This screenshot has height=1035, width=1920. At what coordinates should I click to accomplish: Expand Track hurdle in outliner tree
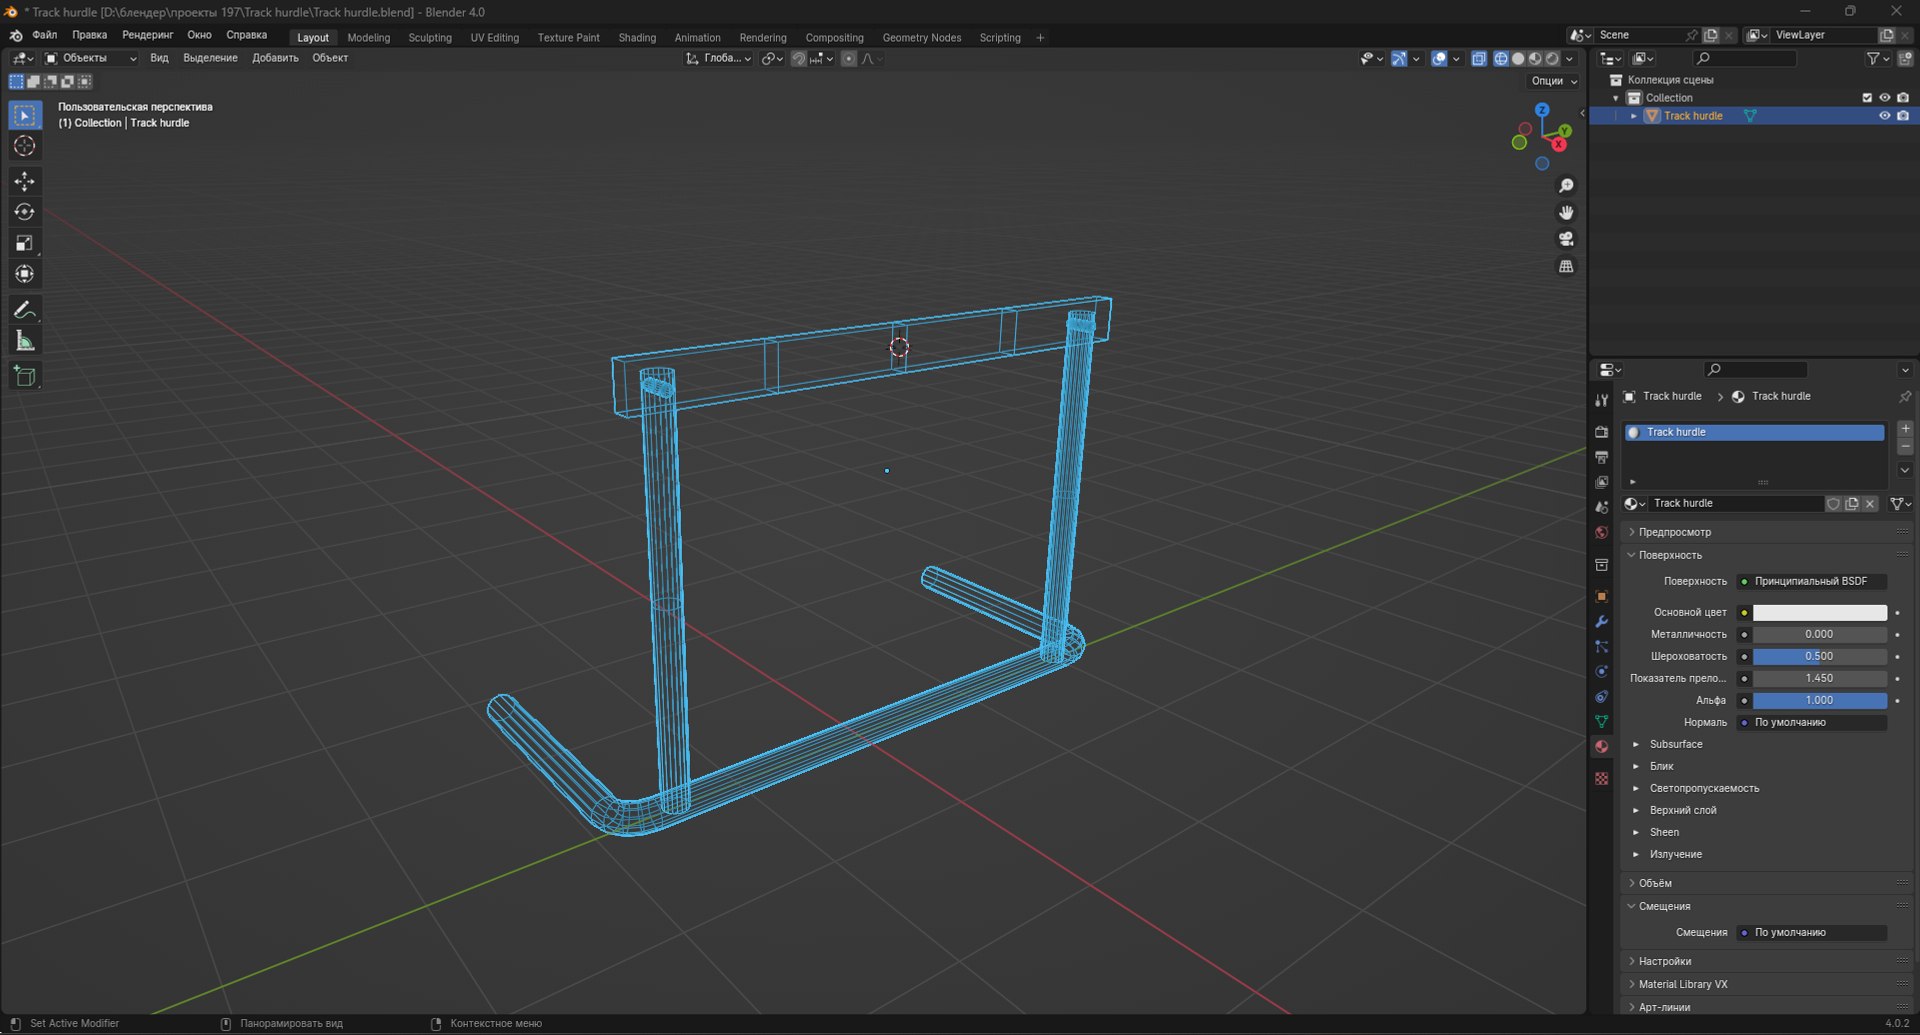pos(1634,116)
